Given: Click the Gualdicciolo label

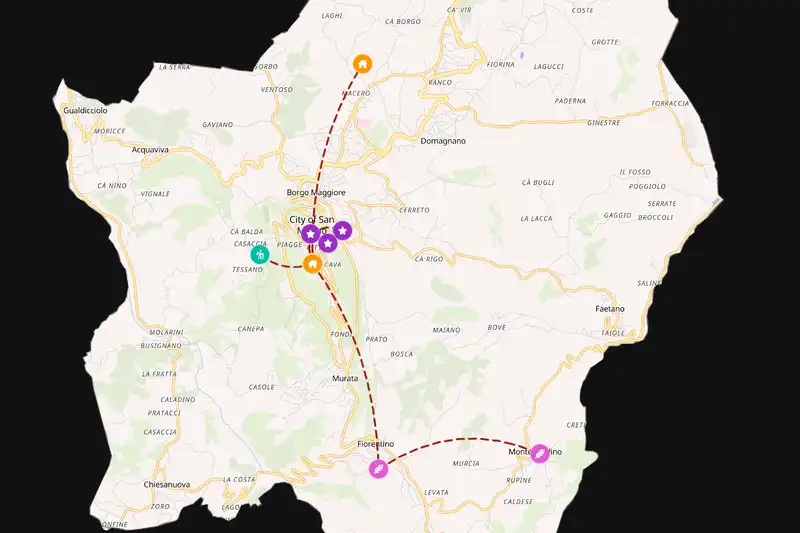Looking at the screenshot, I should point(85,110).
